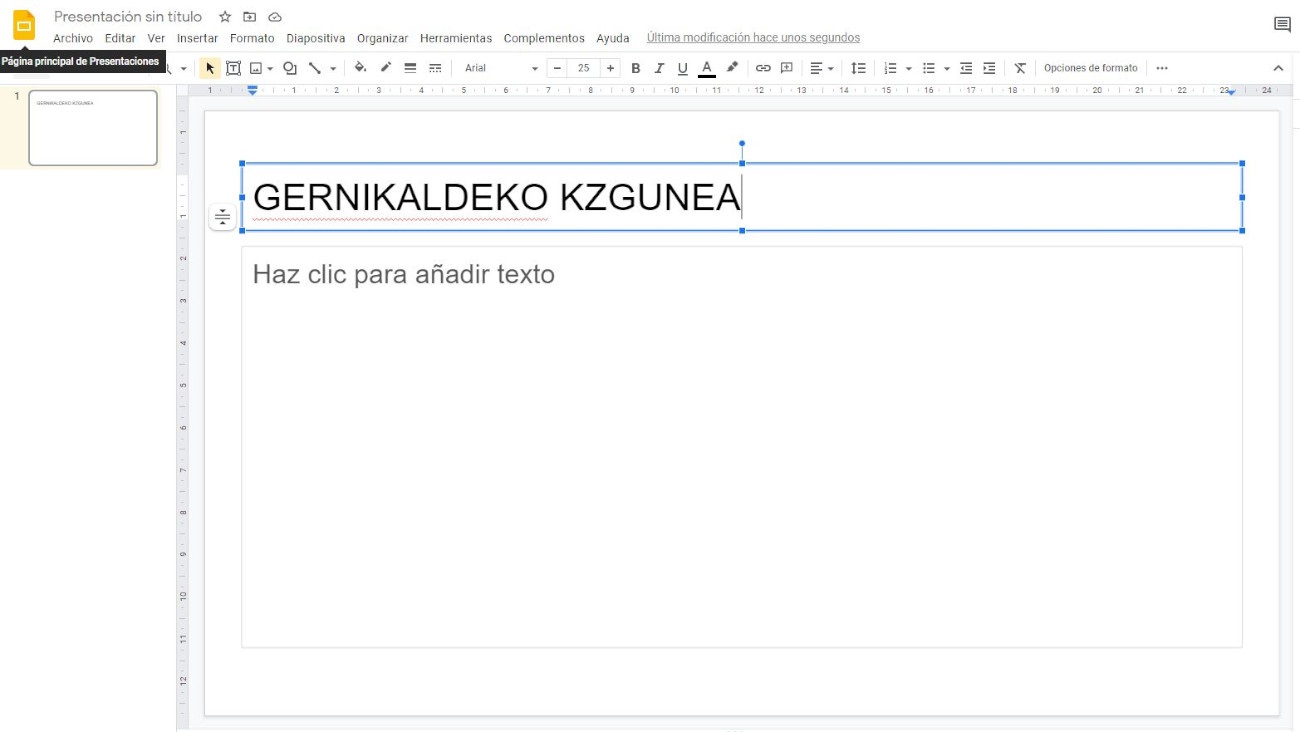Expand bulleted list style dropdown arrow
The width and height of the screenshot is (1300, 732).
pyautogui.click(x=947, y=68)
